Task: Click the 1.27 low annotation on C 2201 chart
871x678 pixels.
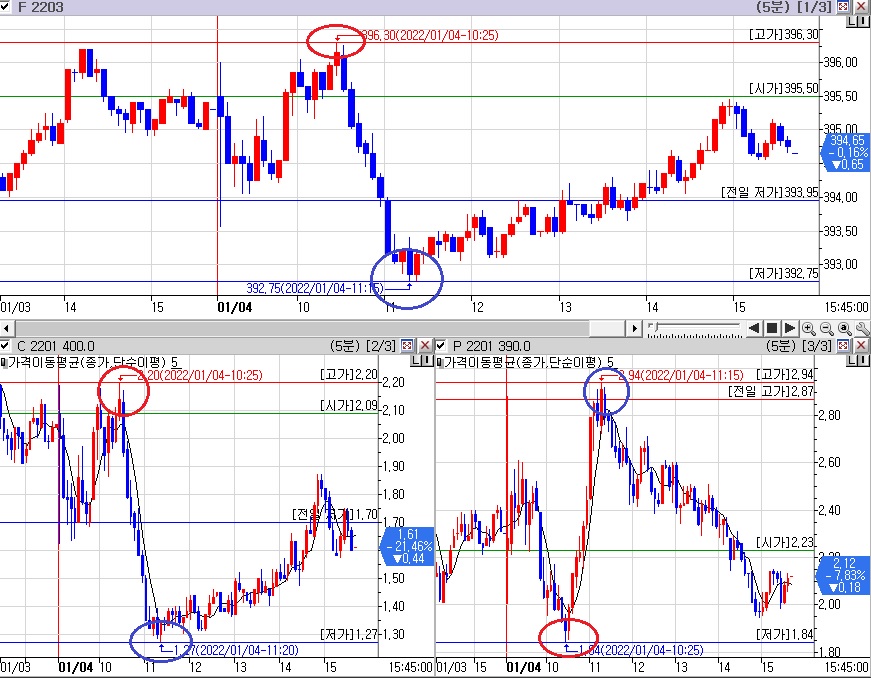Action: tap(236, 650)
